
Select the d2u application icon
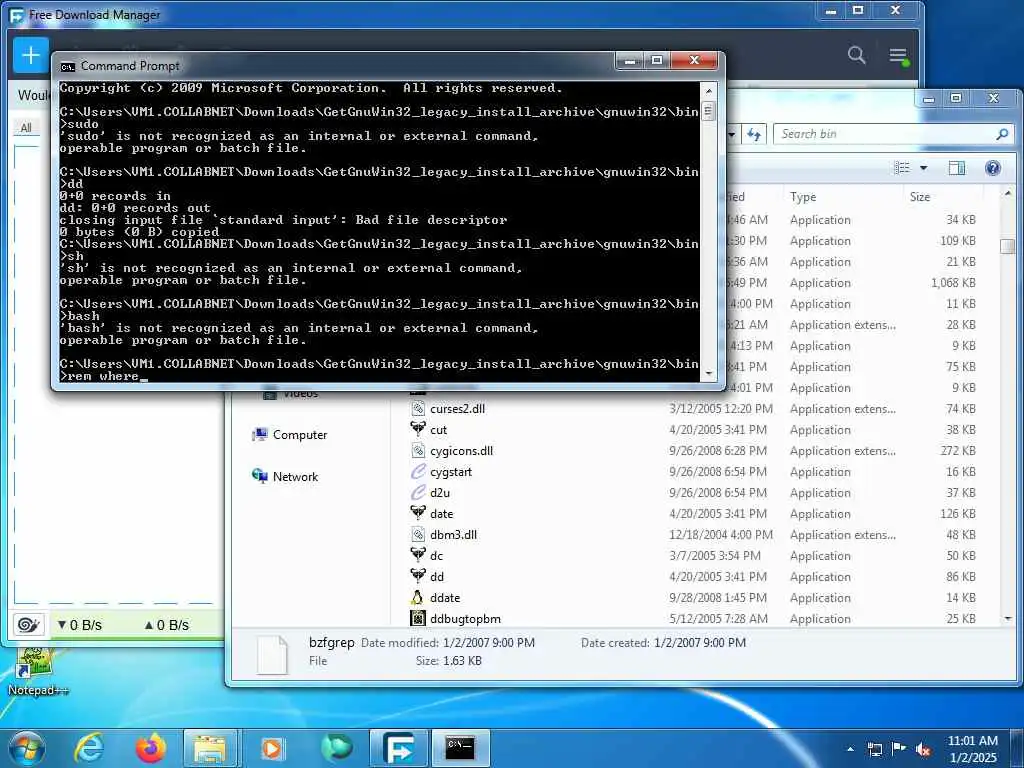(418, 492)
